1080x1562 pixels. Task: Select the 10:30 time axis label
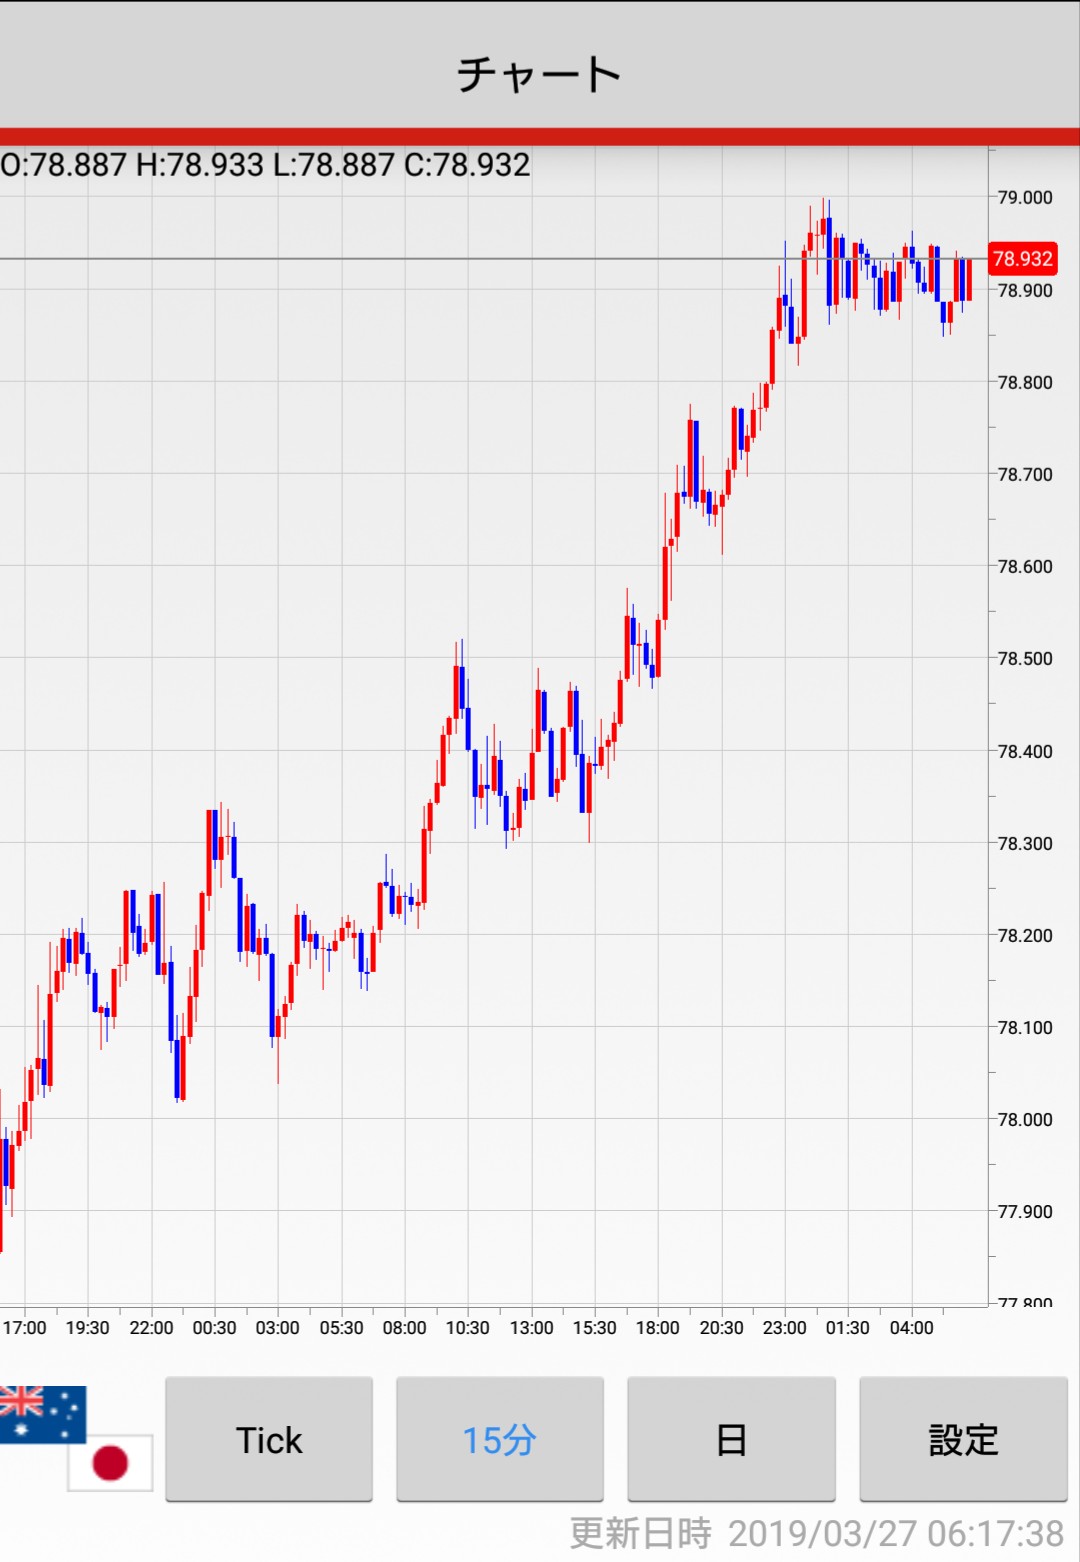(x=468, y=1328)
